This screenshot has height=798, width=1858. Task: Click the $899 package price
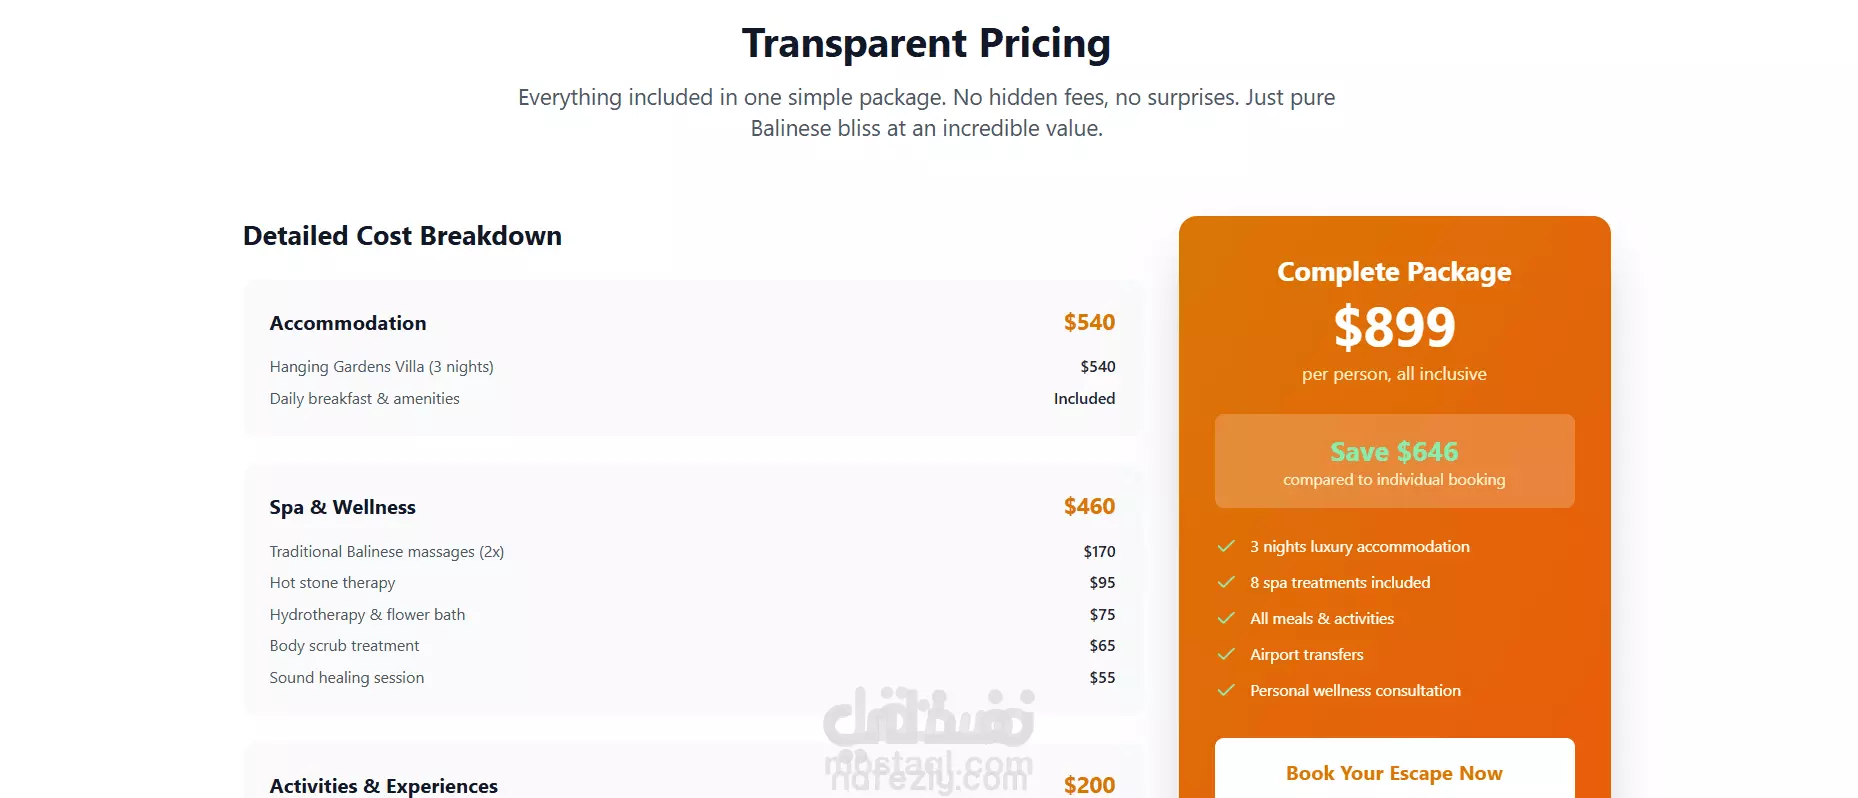tap(1394, 326)
